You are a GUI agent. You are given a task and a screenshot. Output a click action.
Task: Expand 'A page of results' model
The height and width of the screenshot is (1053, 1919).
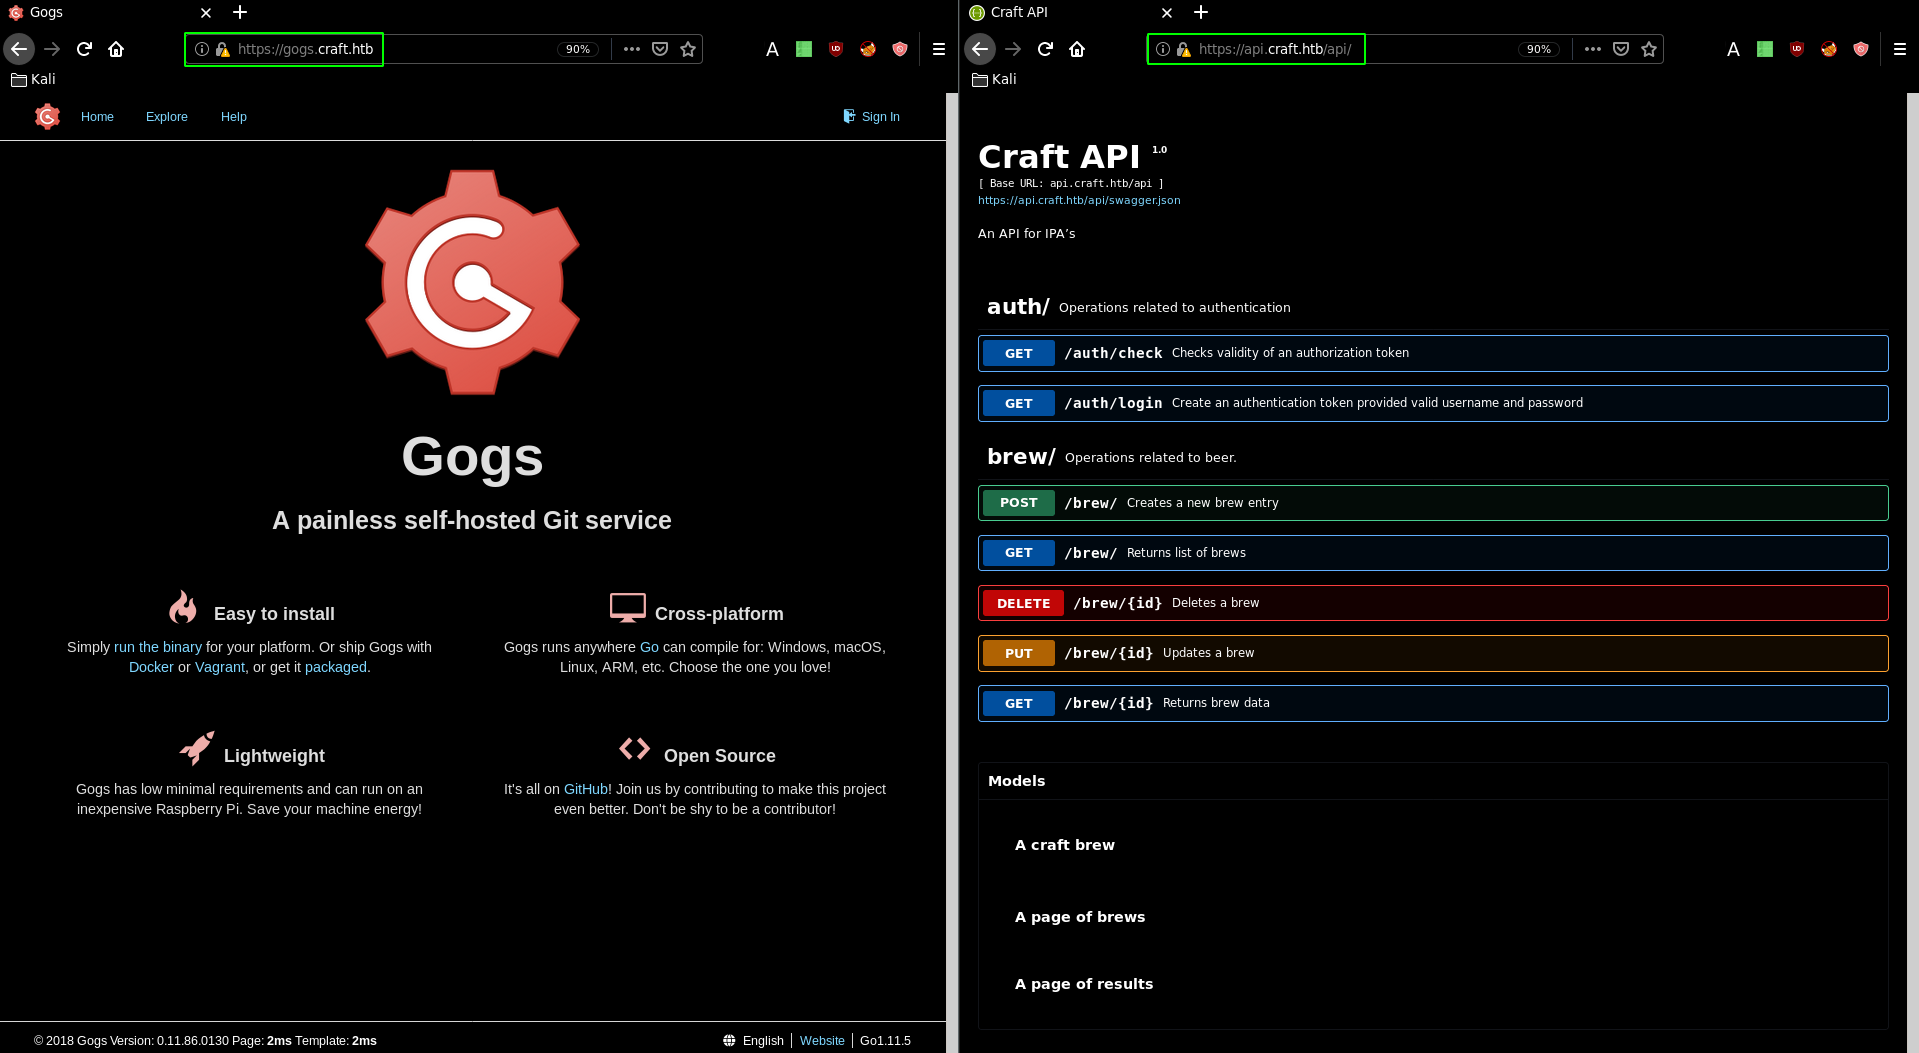coord(1084,984)
